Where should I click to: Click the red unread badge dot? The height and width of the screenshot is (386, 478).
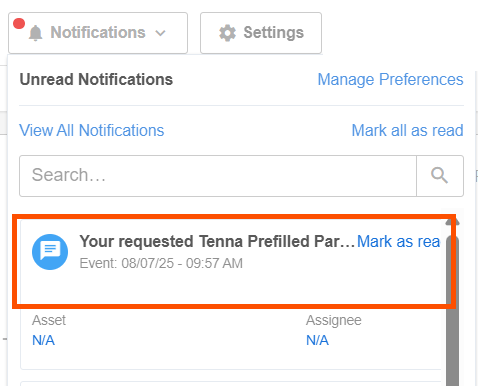click(x=19, y=23)
